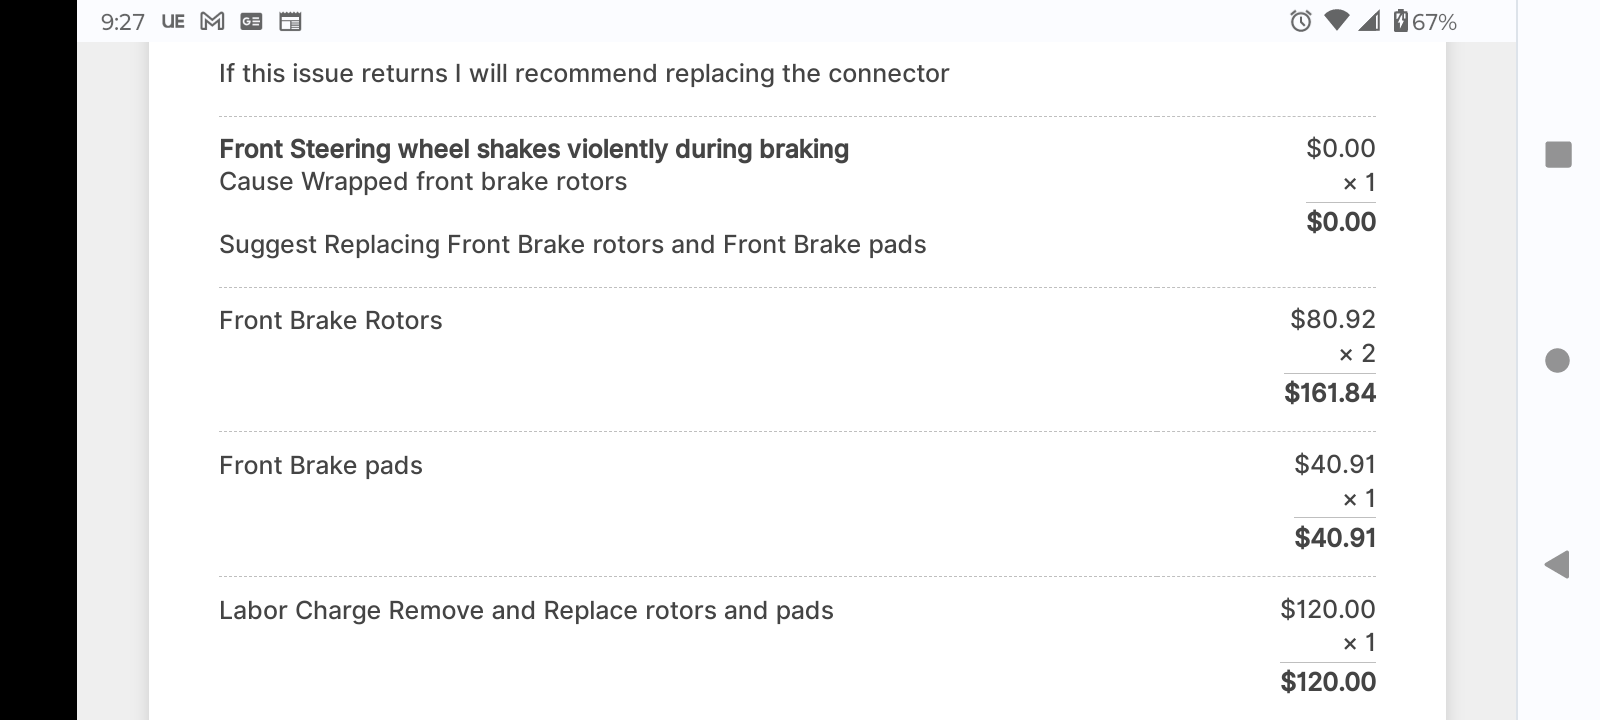Tap the battery icon showing 67%
The image size is (1600, 720).
click(x=1402, y=21)
